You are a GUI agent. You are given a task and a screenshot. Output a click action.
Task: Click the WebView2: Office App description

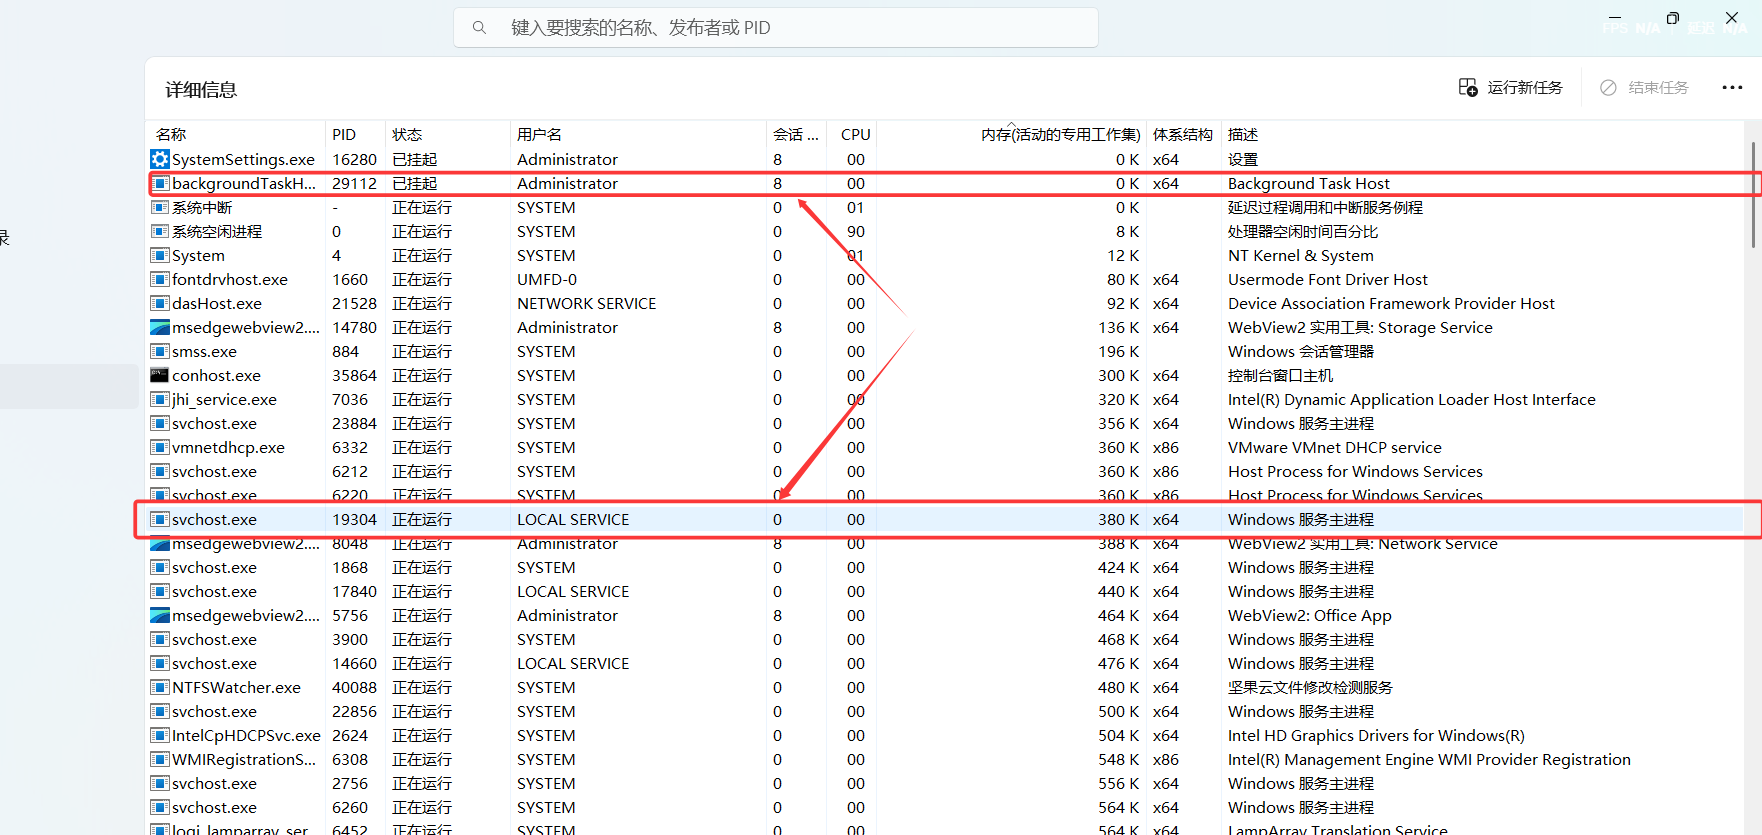click(1310, 615)
